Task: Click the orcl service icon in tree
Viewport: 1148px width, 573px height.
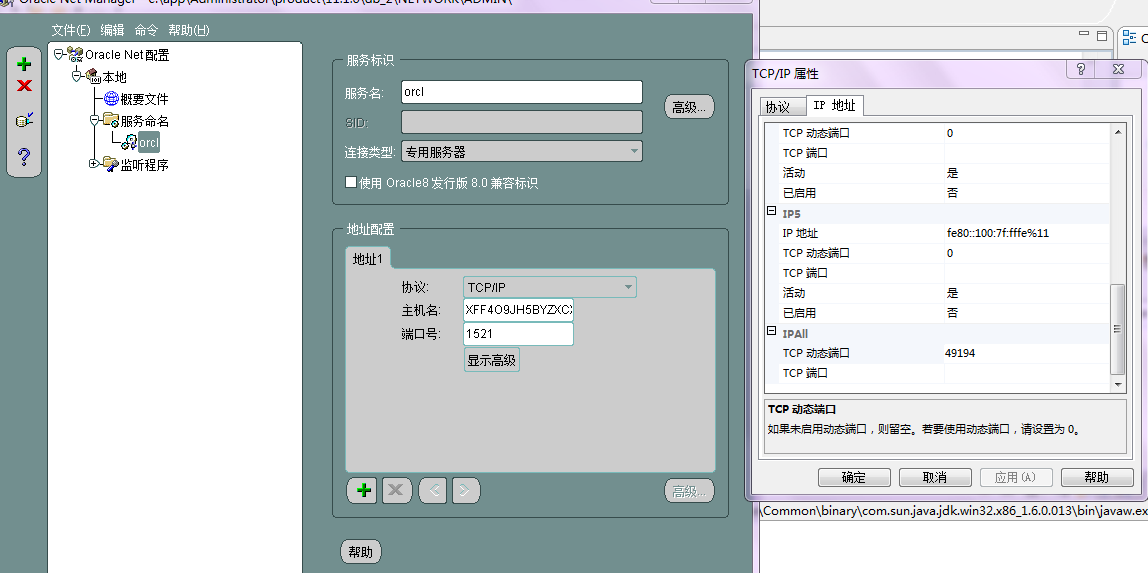Action: pos(129,142)
